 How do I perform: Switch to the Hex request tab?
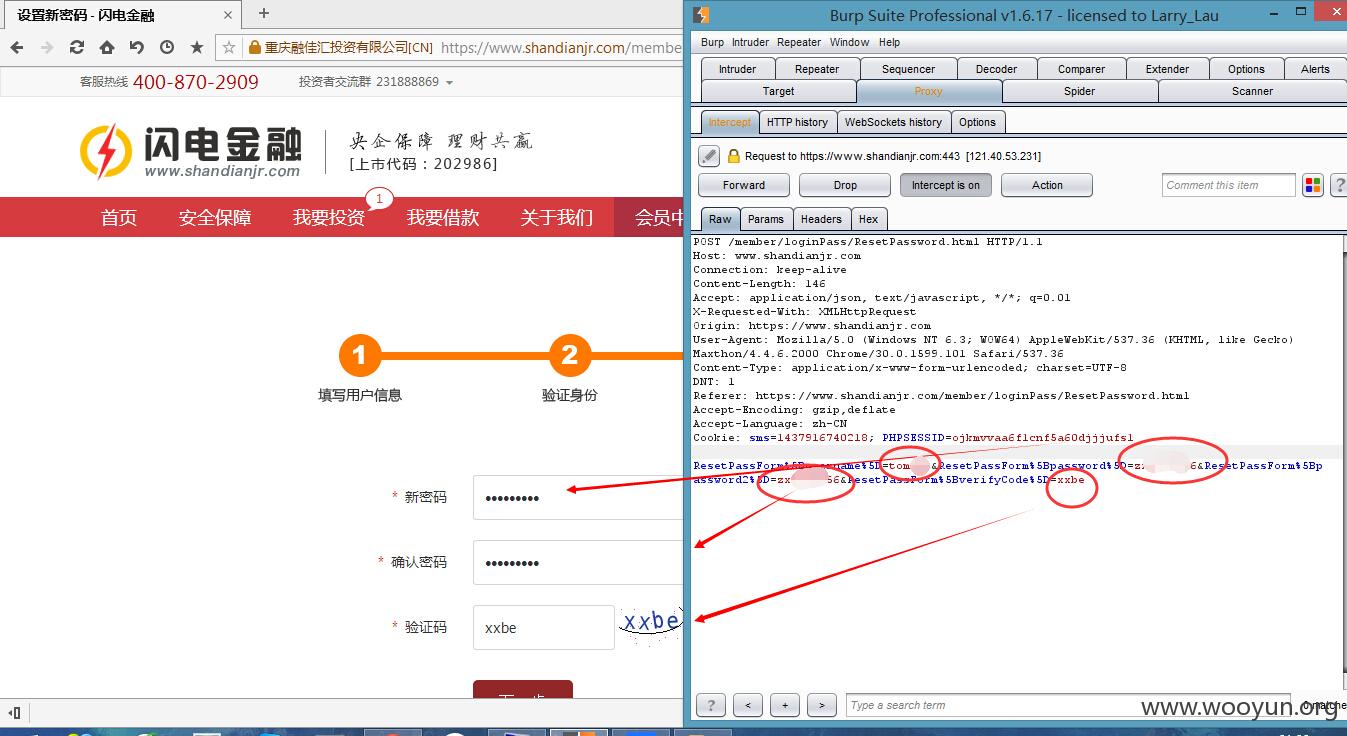point(869,219)
